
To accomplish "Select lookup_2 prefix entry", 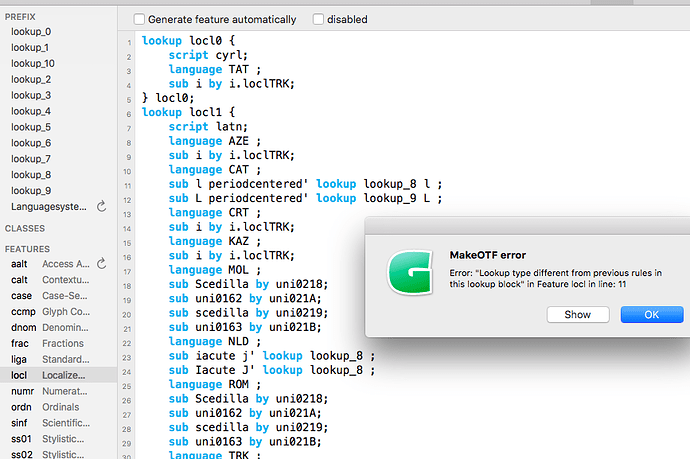I will pos(31,79).
